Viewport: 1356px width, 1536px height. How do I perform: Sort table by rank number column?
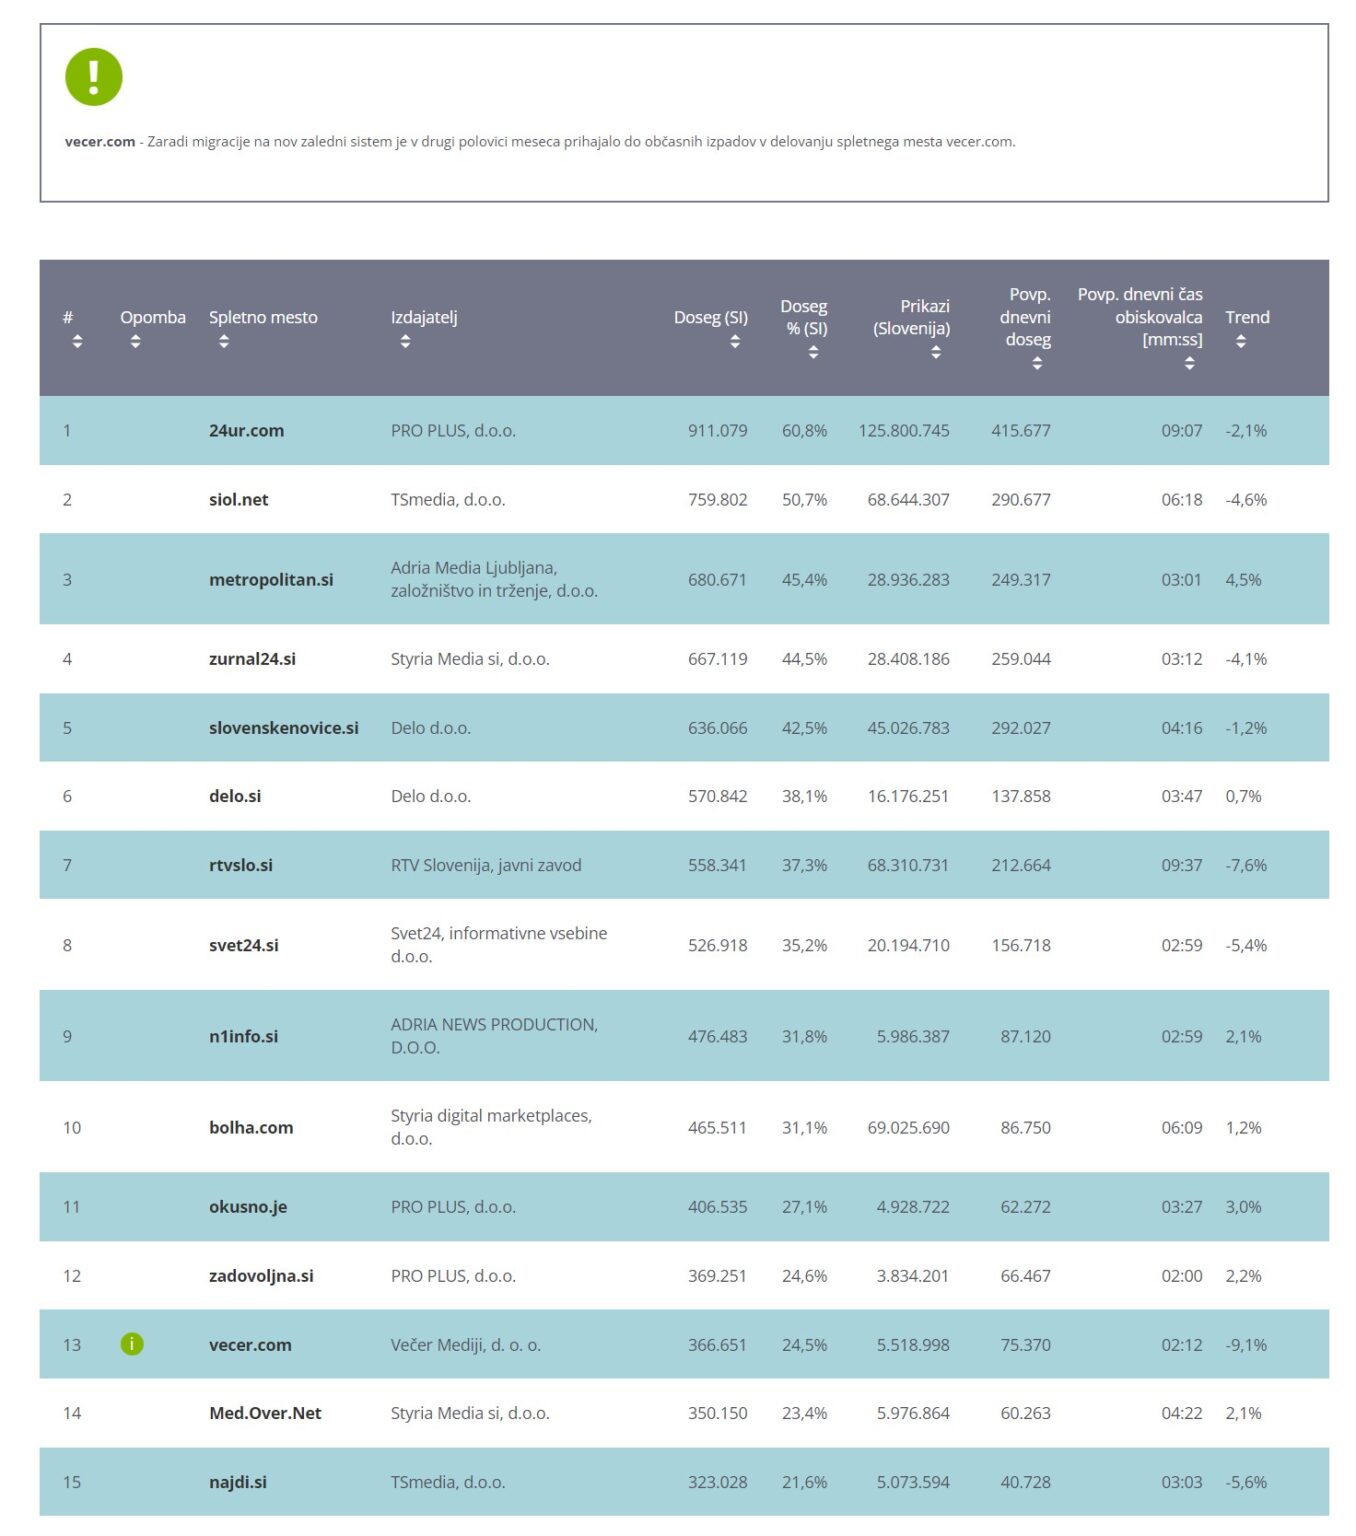tap(77, 342)
